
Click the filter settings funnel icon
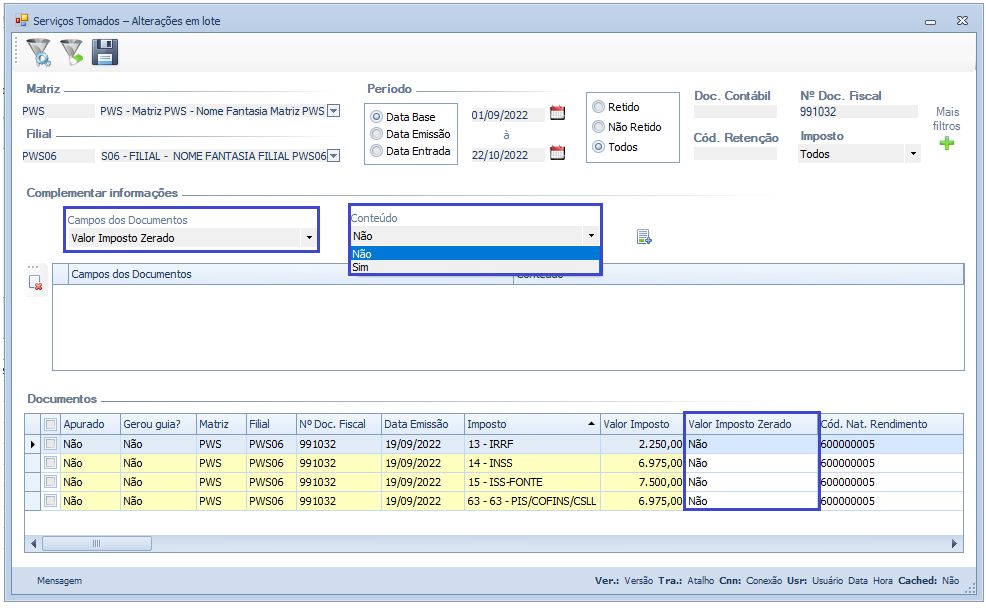39,52
